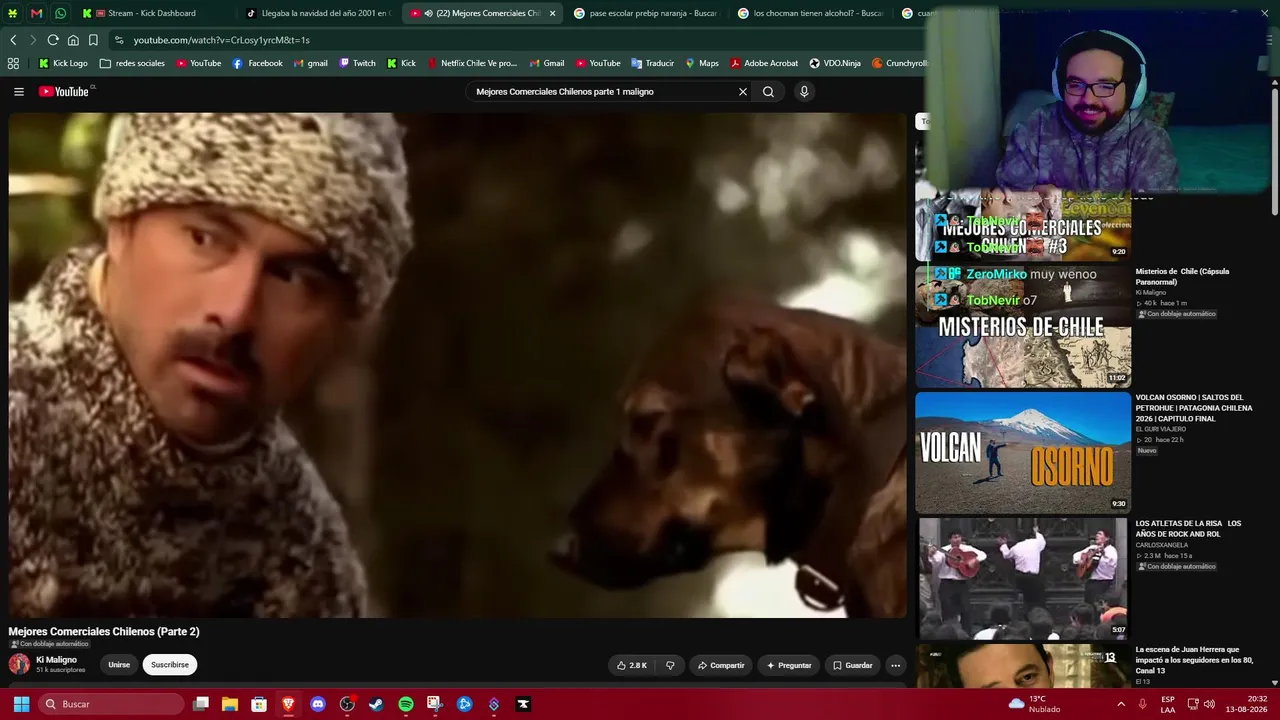Click the video player showing man and dog
The width and height of the screenshot is (1280, 720).
[x=457, y=365]
